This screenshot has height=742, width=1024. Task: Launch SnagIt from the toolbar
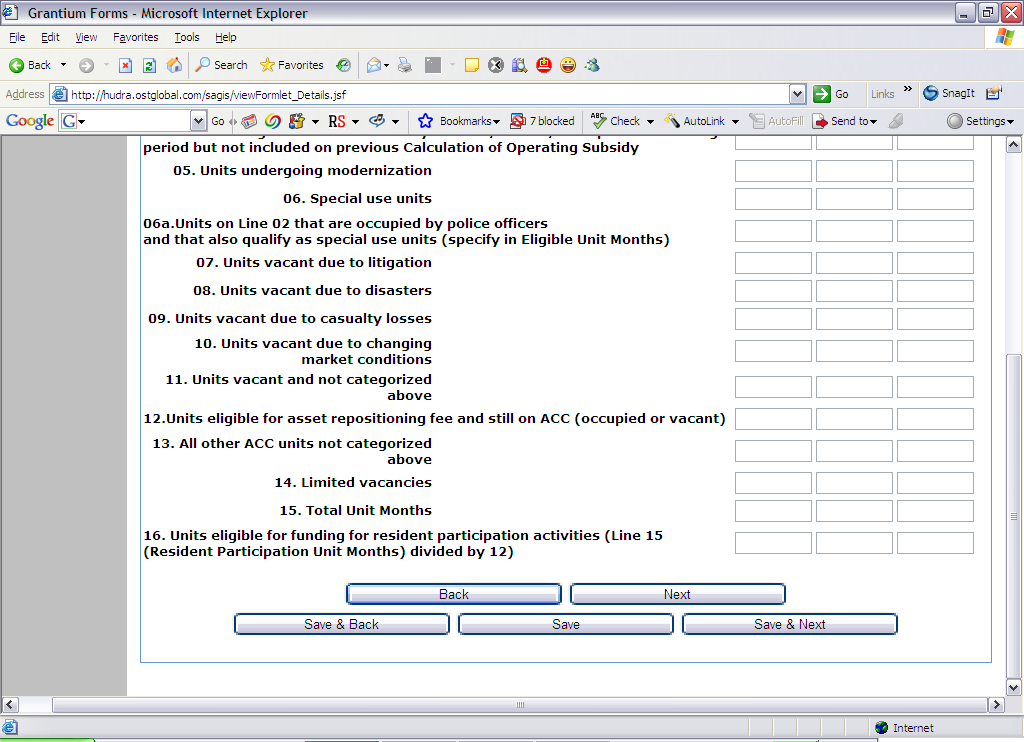point(950,93)
